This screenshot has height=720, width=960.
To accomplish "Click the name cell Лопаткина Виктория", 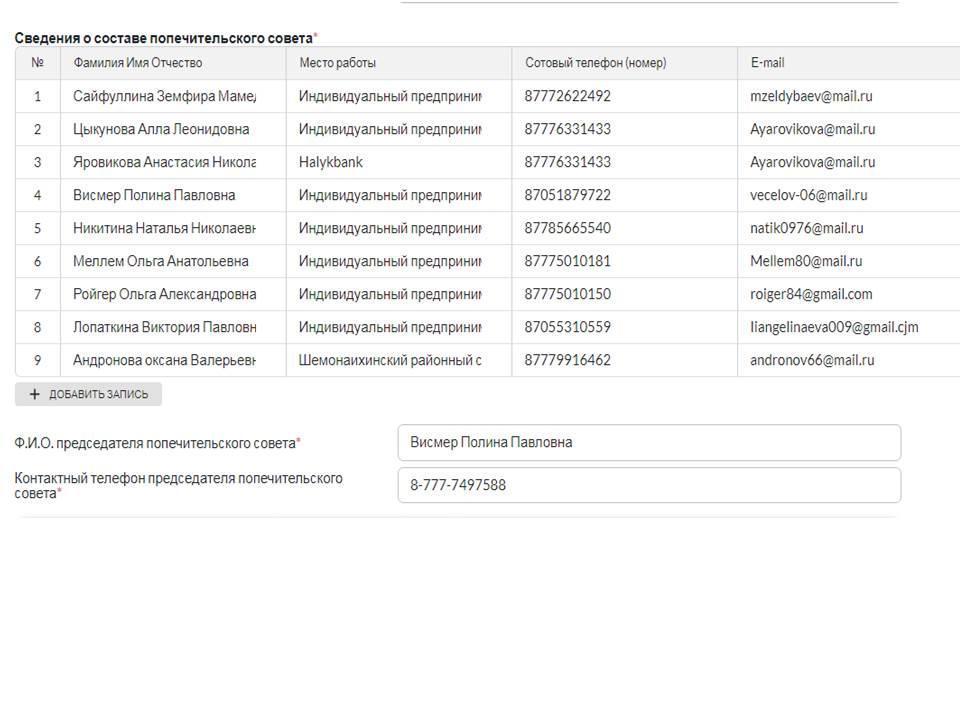I will [x=173, y=328].
